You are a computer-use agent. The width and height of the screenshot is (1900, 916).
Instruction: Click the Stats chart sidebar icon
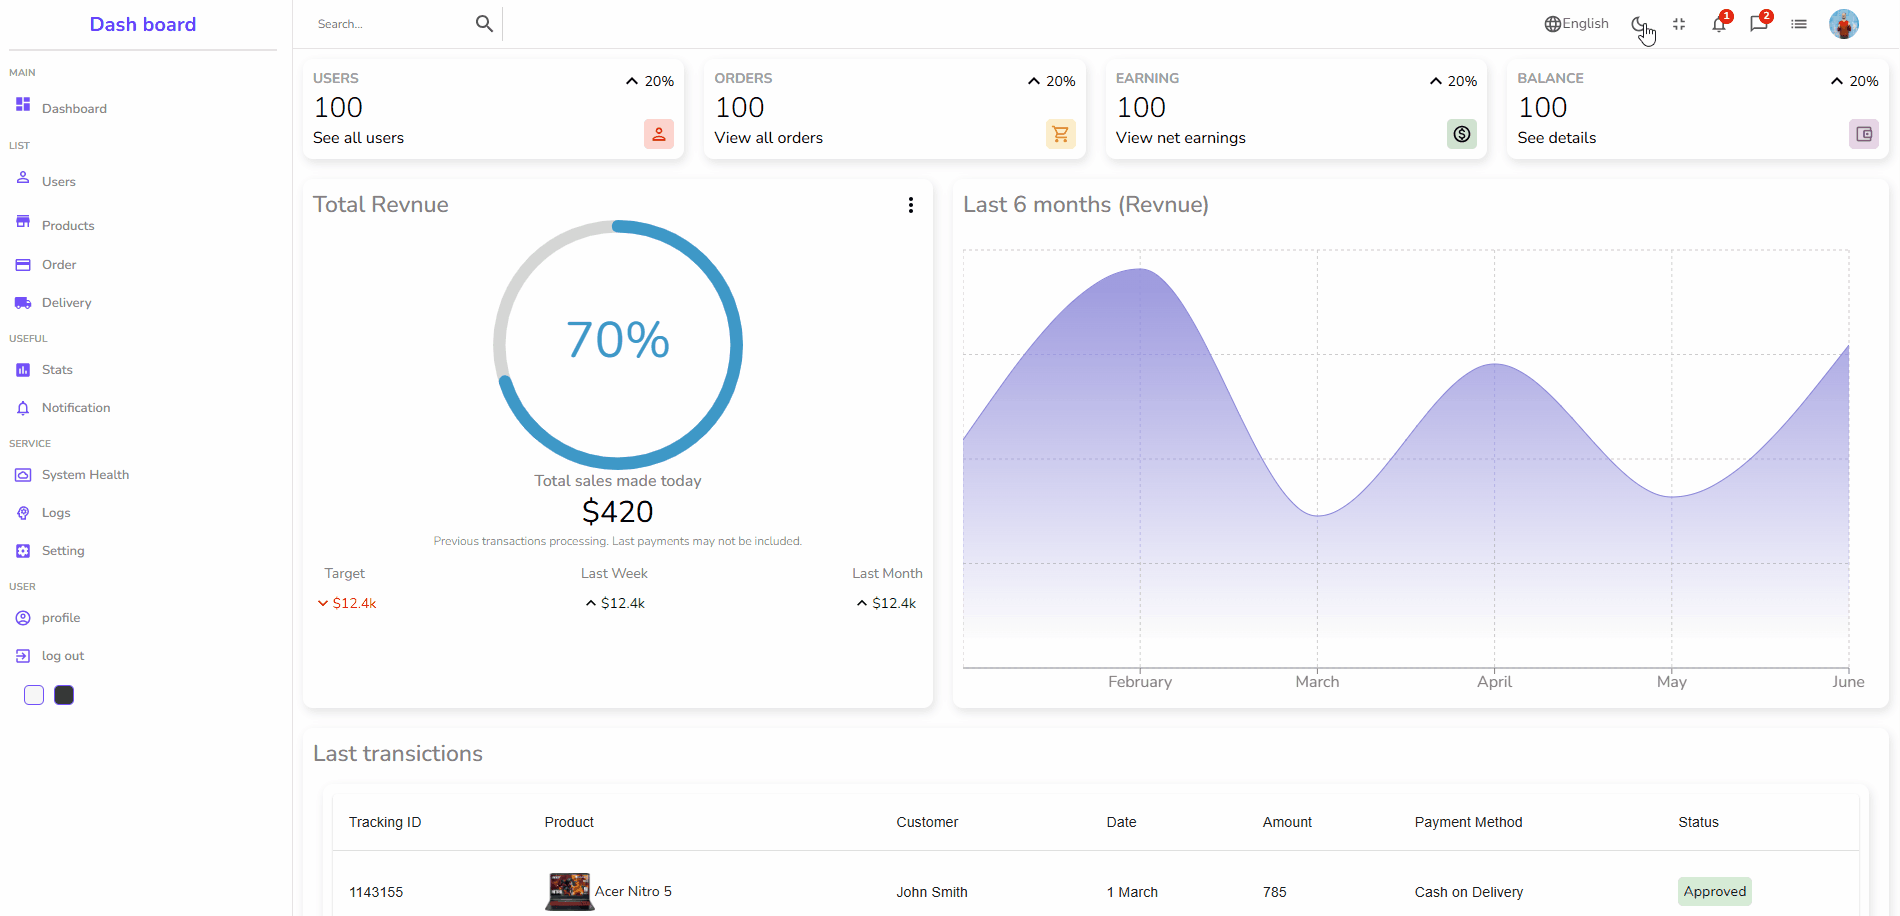click(x=23, y=370)
